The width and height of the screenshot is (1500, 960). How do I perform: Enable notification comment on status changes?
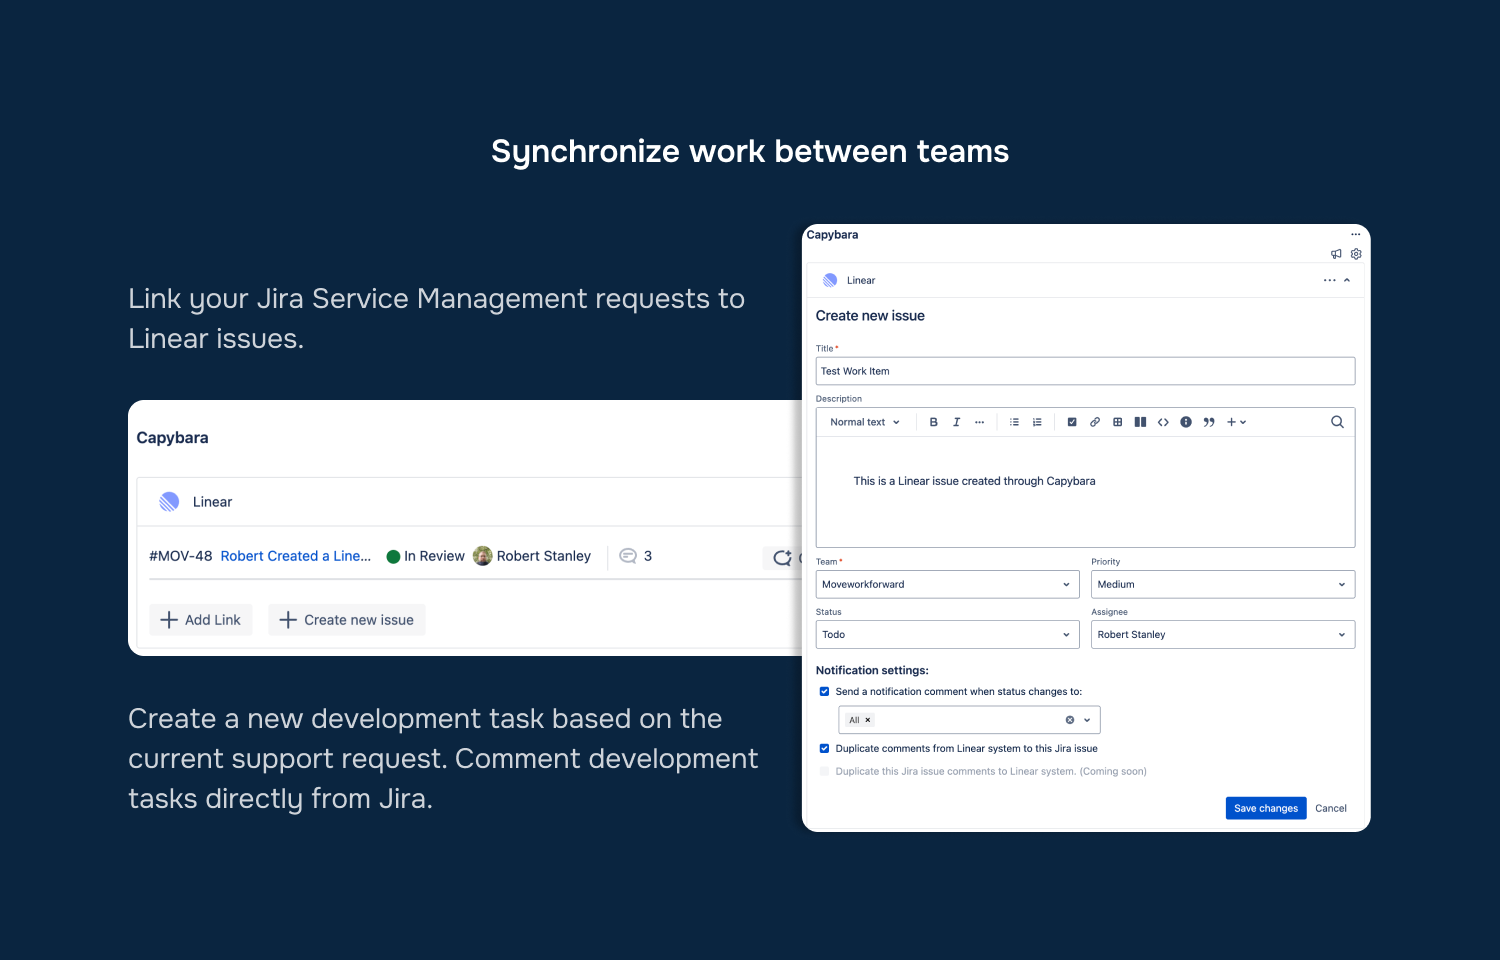tap(824, 691)
